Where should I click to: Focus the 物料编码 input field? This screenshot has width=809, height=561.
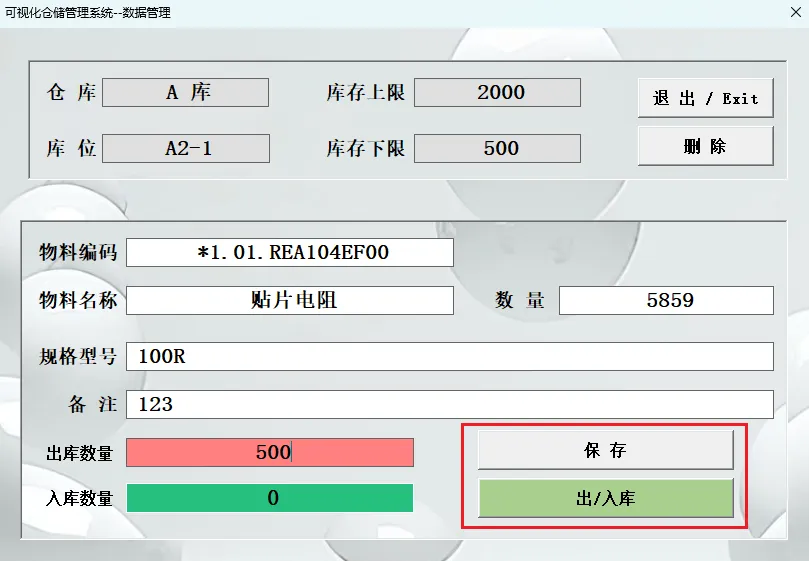(290, 252)
